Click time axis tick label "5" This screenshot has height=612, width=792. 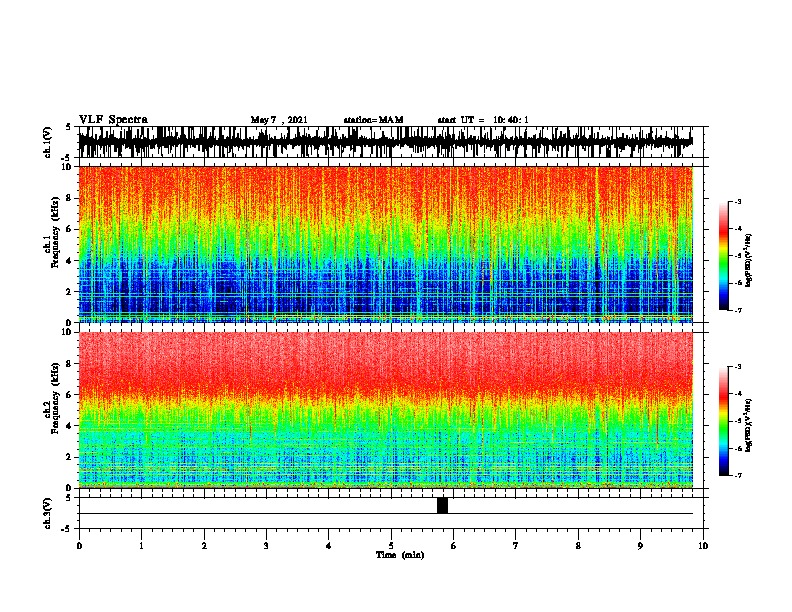tap(391, 545)
